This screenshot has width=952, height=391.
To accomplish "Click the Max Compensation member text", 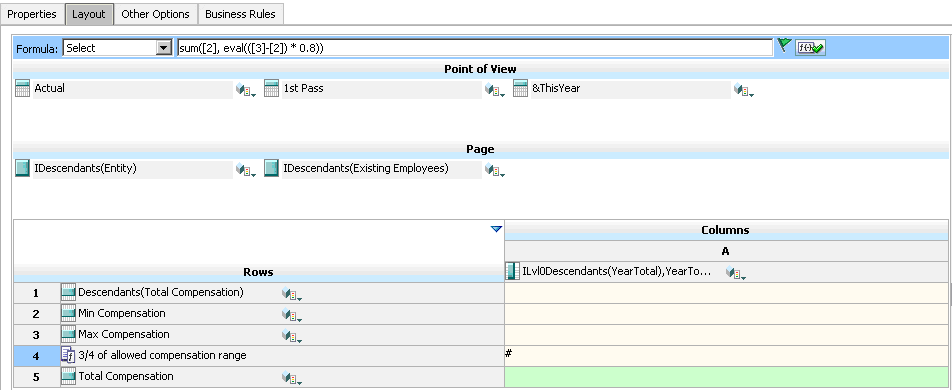I will click(124, 334).
